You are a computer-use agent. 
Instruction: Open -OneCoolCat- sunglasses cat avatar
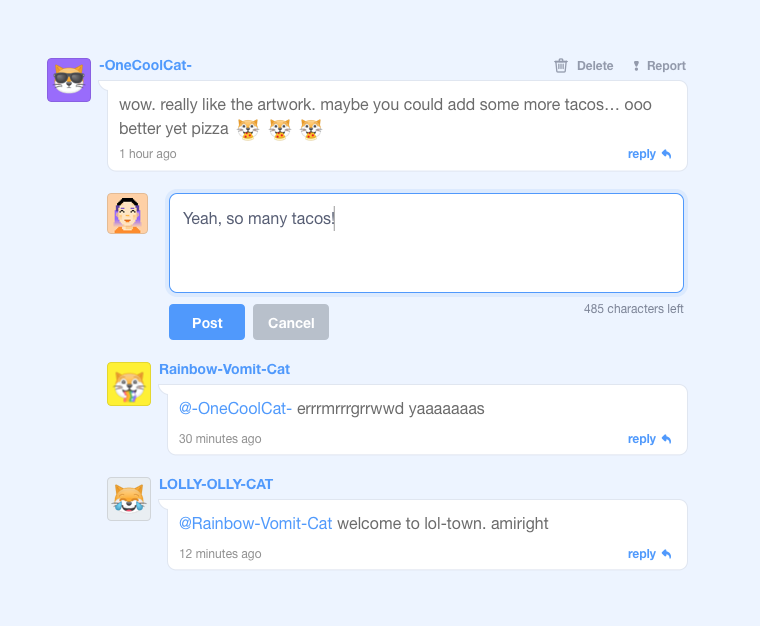point(69,80)
